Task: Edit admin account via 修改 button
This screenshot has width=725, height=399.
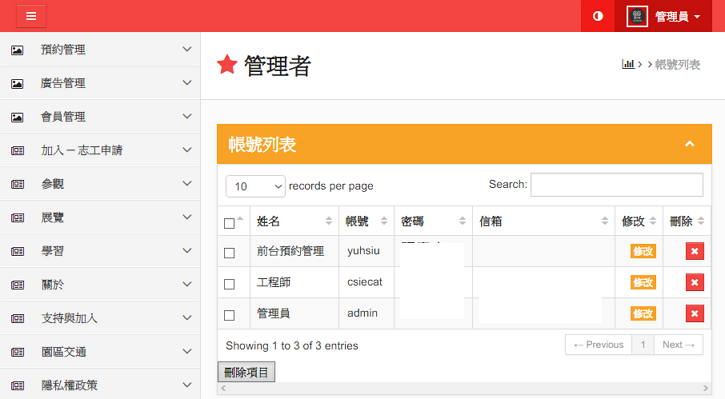Action: pos(643,313)
